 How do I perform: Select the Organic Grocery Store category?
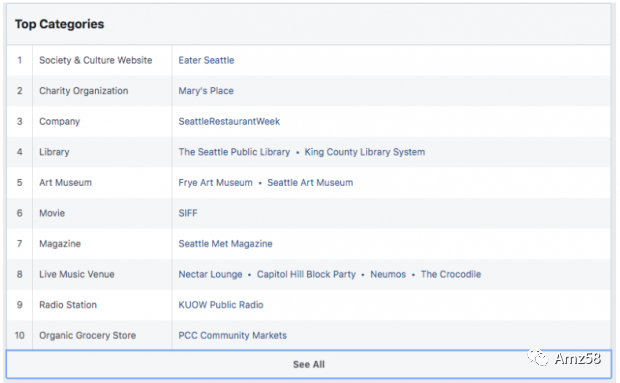click(x=87, y=336)
